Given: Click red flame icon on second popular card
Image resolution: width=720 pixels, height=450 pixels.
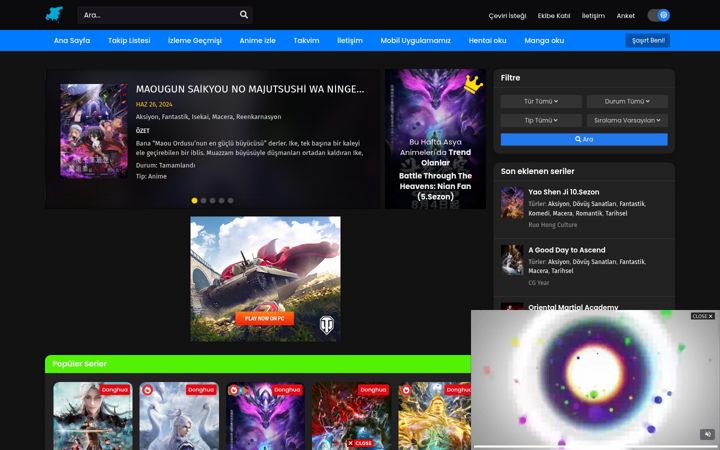Looking at the screenshot, I should click(x=147, y=390).
